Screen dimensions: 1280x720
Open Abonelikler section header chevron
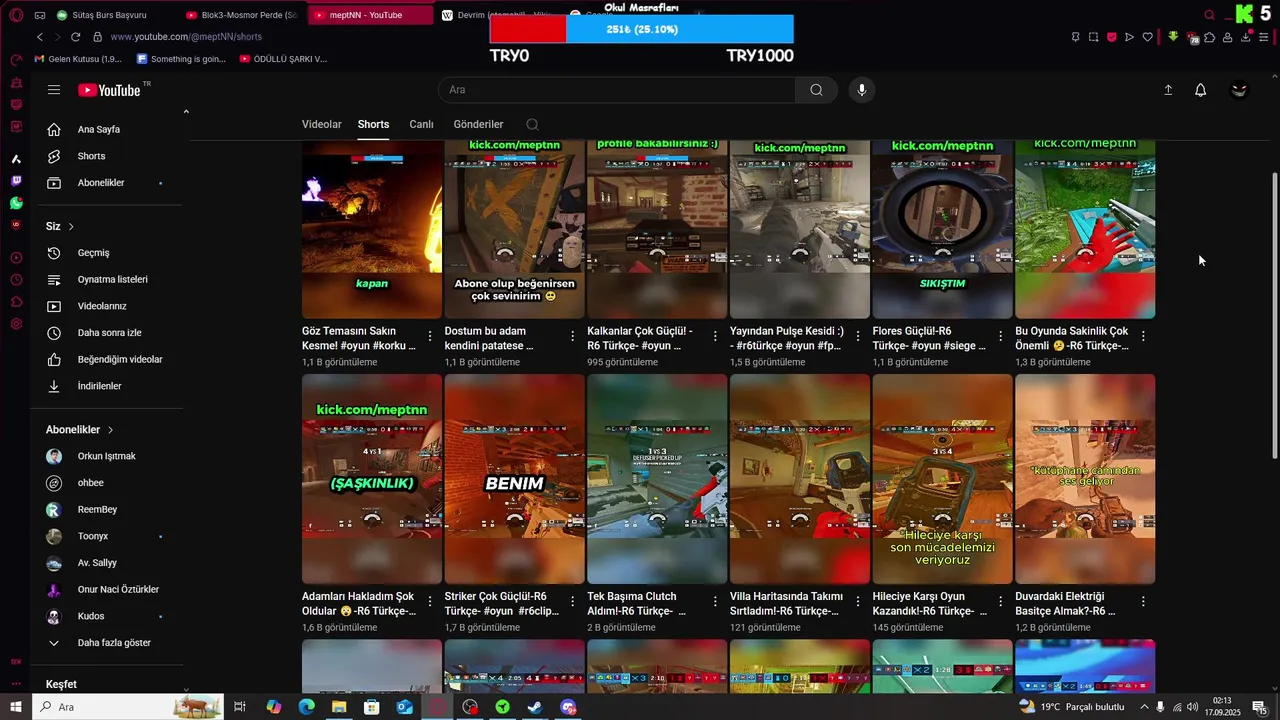point(110,430)
